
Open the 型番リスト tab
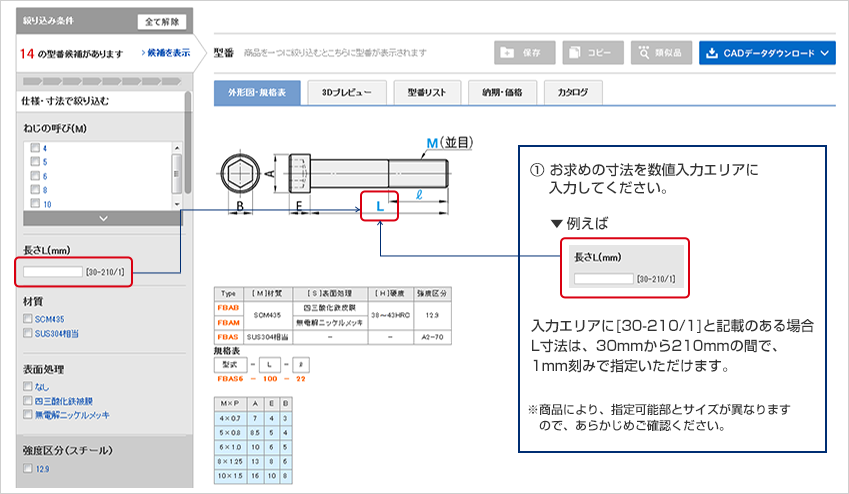pos(427,93)
